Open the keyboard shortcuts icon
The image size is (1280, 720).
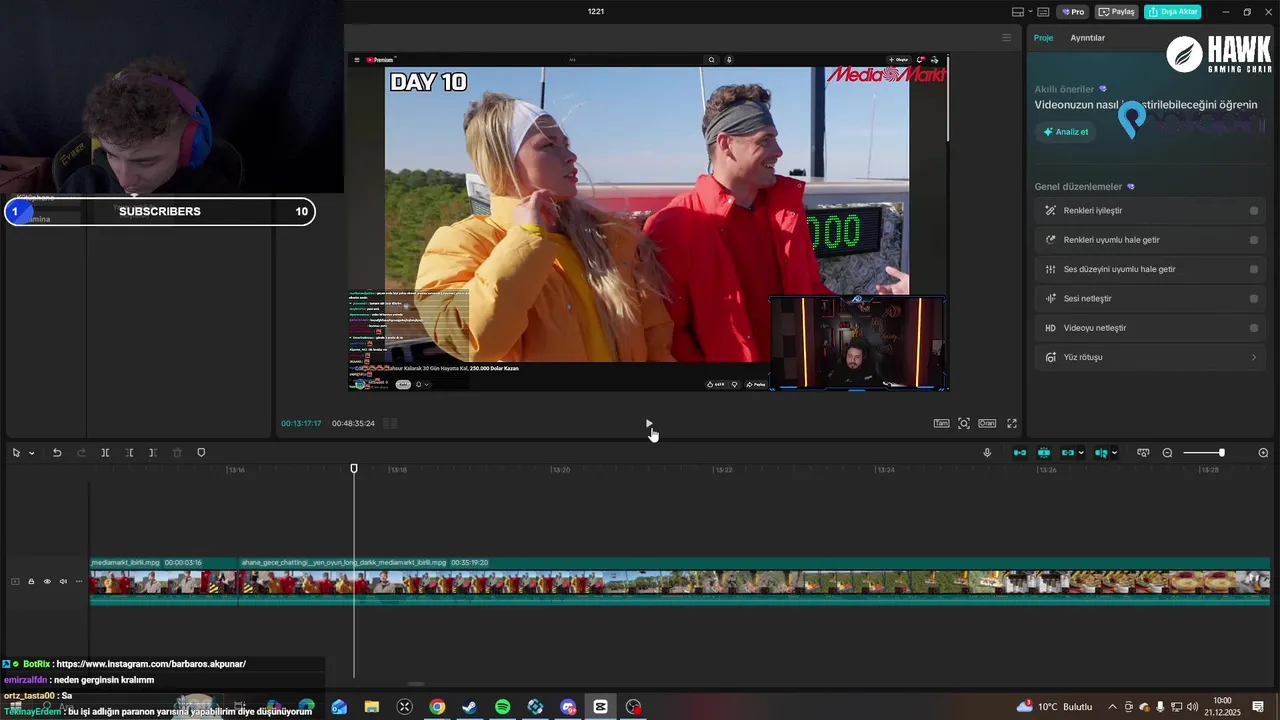click(1043, 12)
